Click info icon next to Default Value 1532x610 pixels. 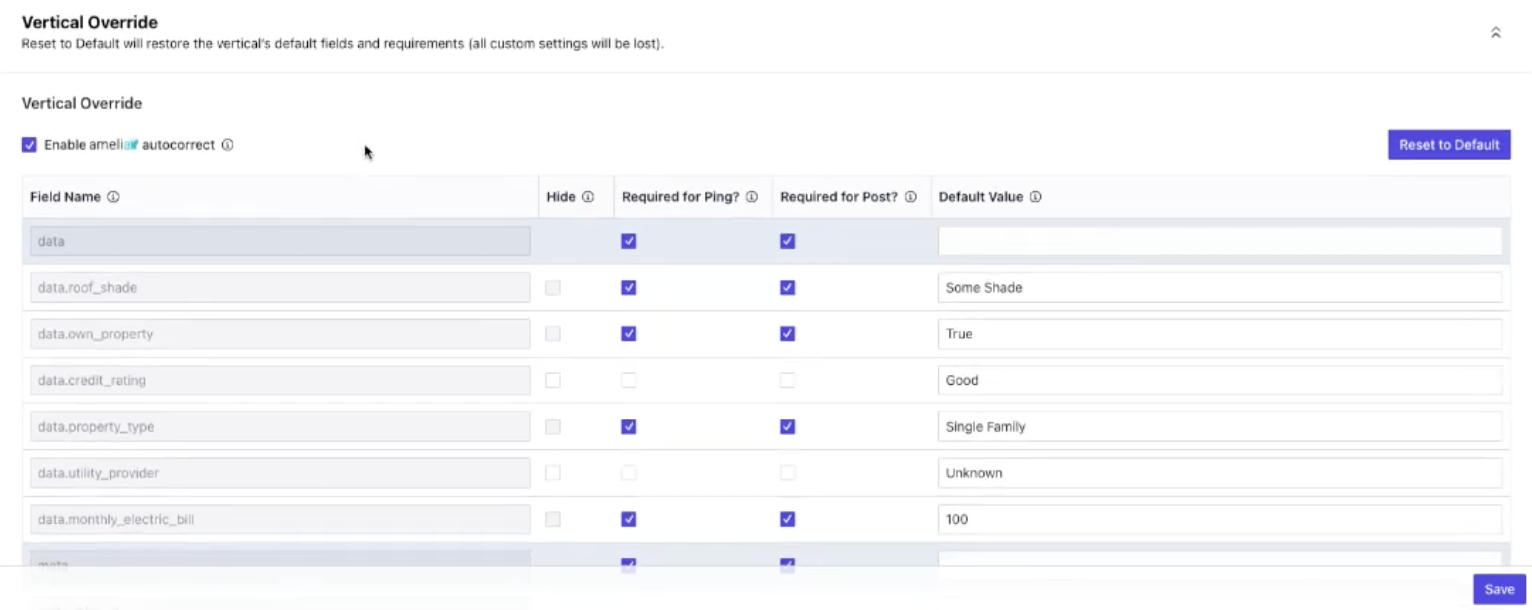point(1036,197)
